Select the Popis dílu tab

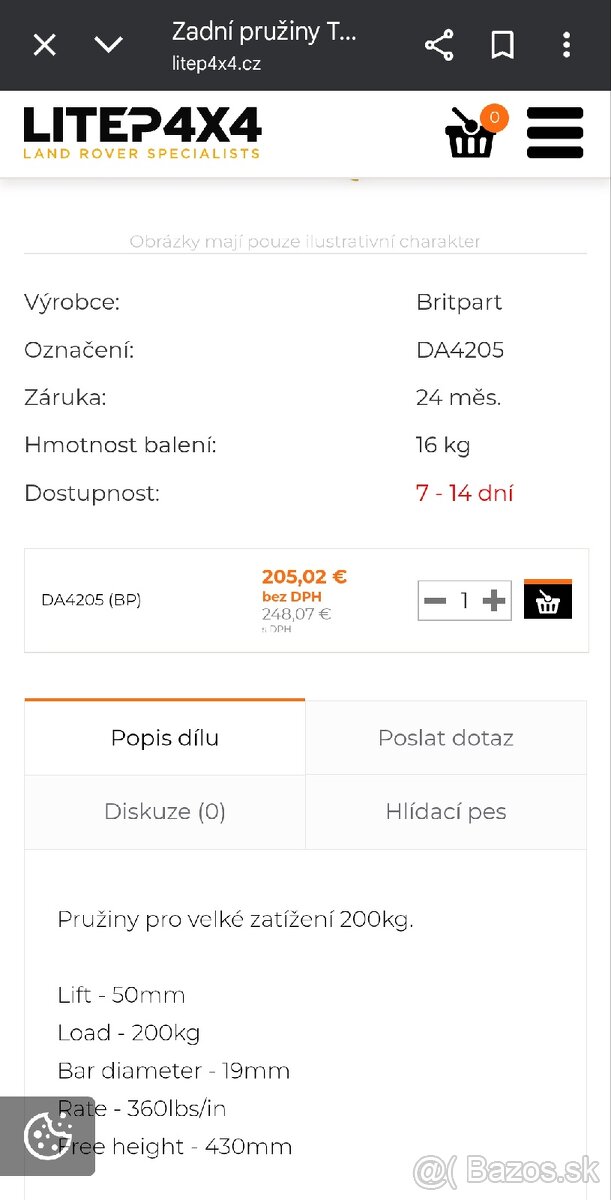click(x=165, y=738)
